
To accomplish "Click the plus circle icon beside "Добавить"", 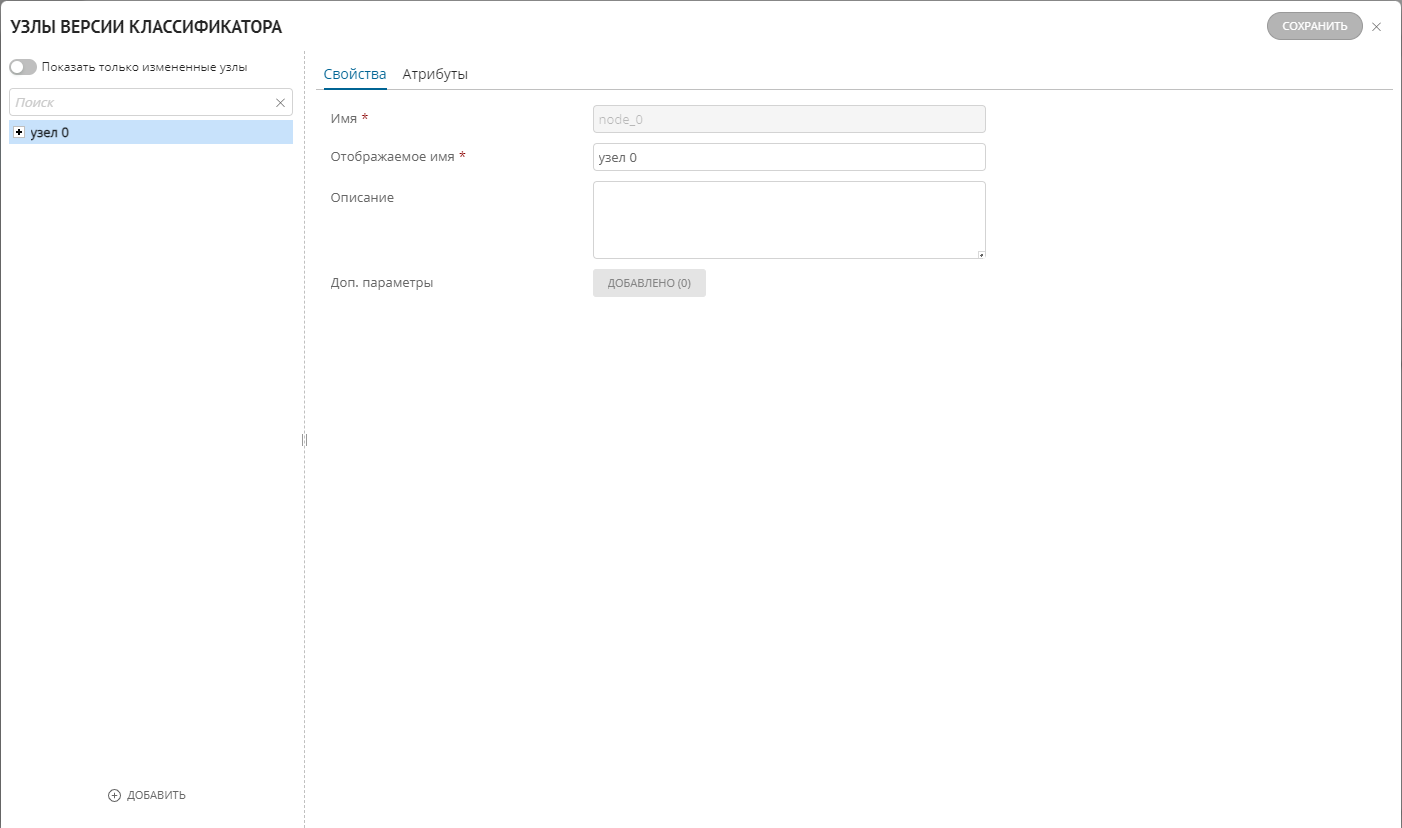I will tap(114, 795).
